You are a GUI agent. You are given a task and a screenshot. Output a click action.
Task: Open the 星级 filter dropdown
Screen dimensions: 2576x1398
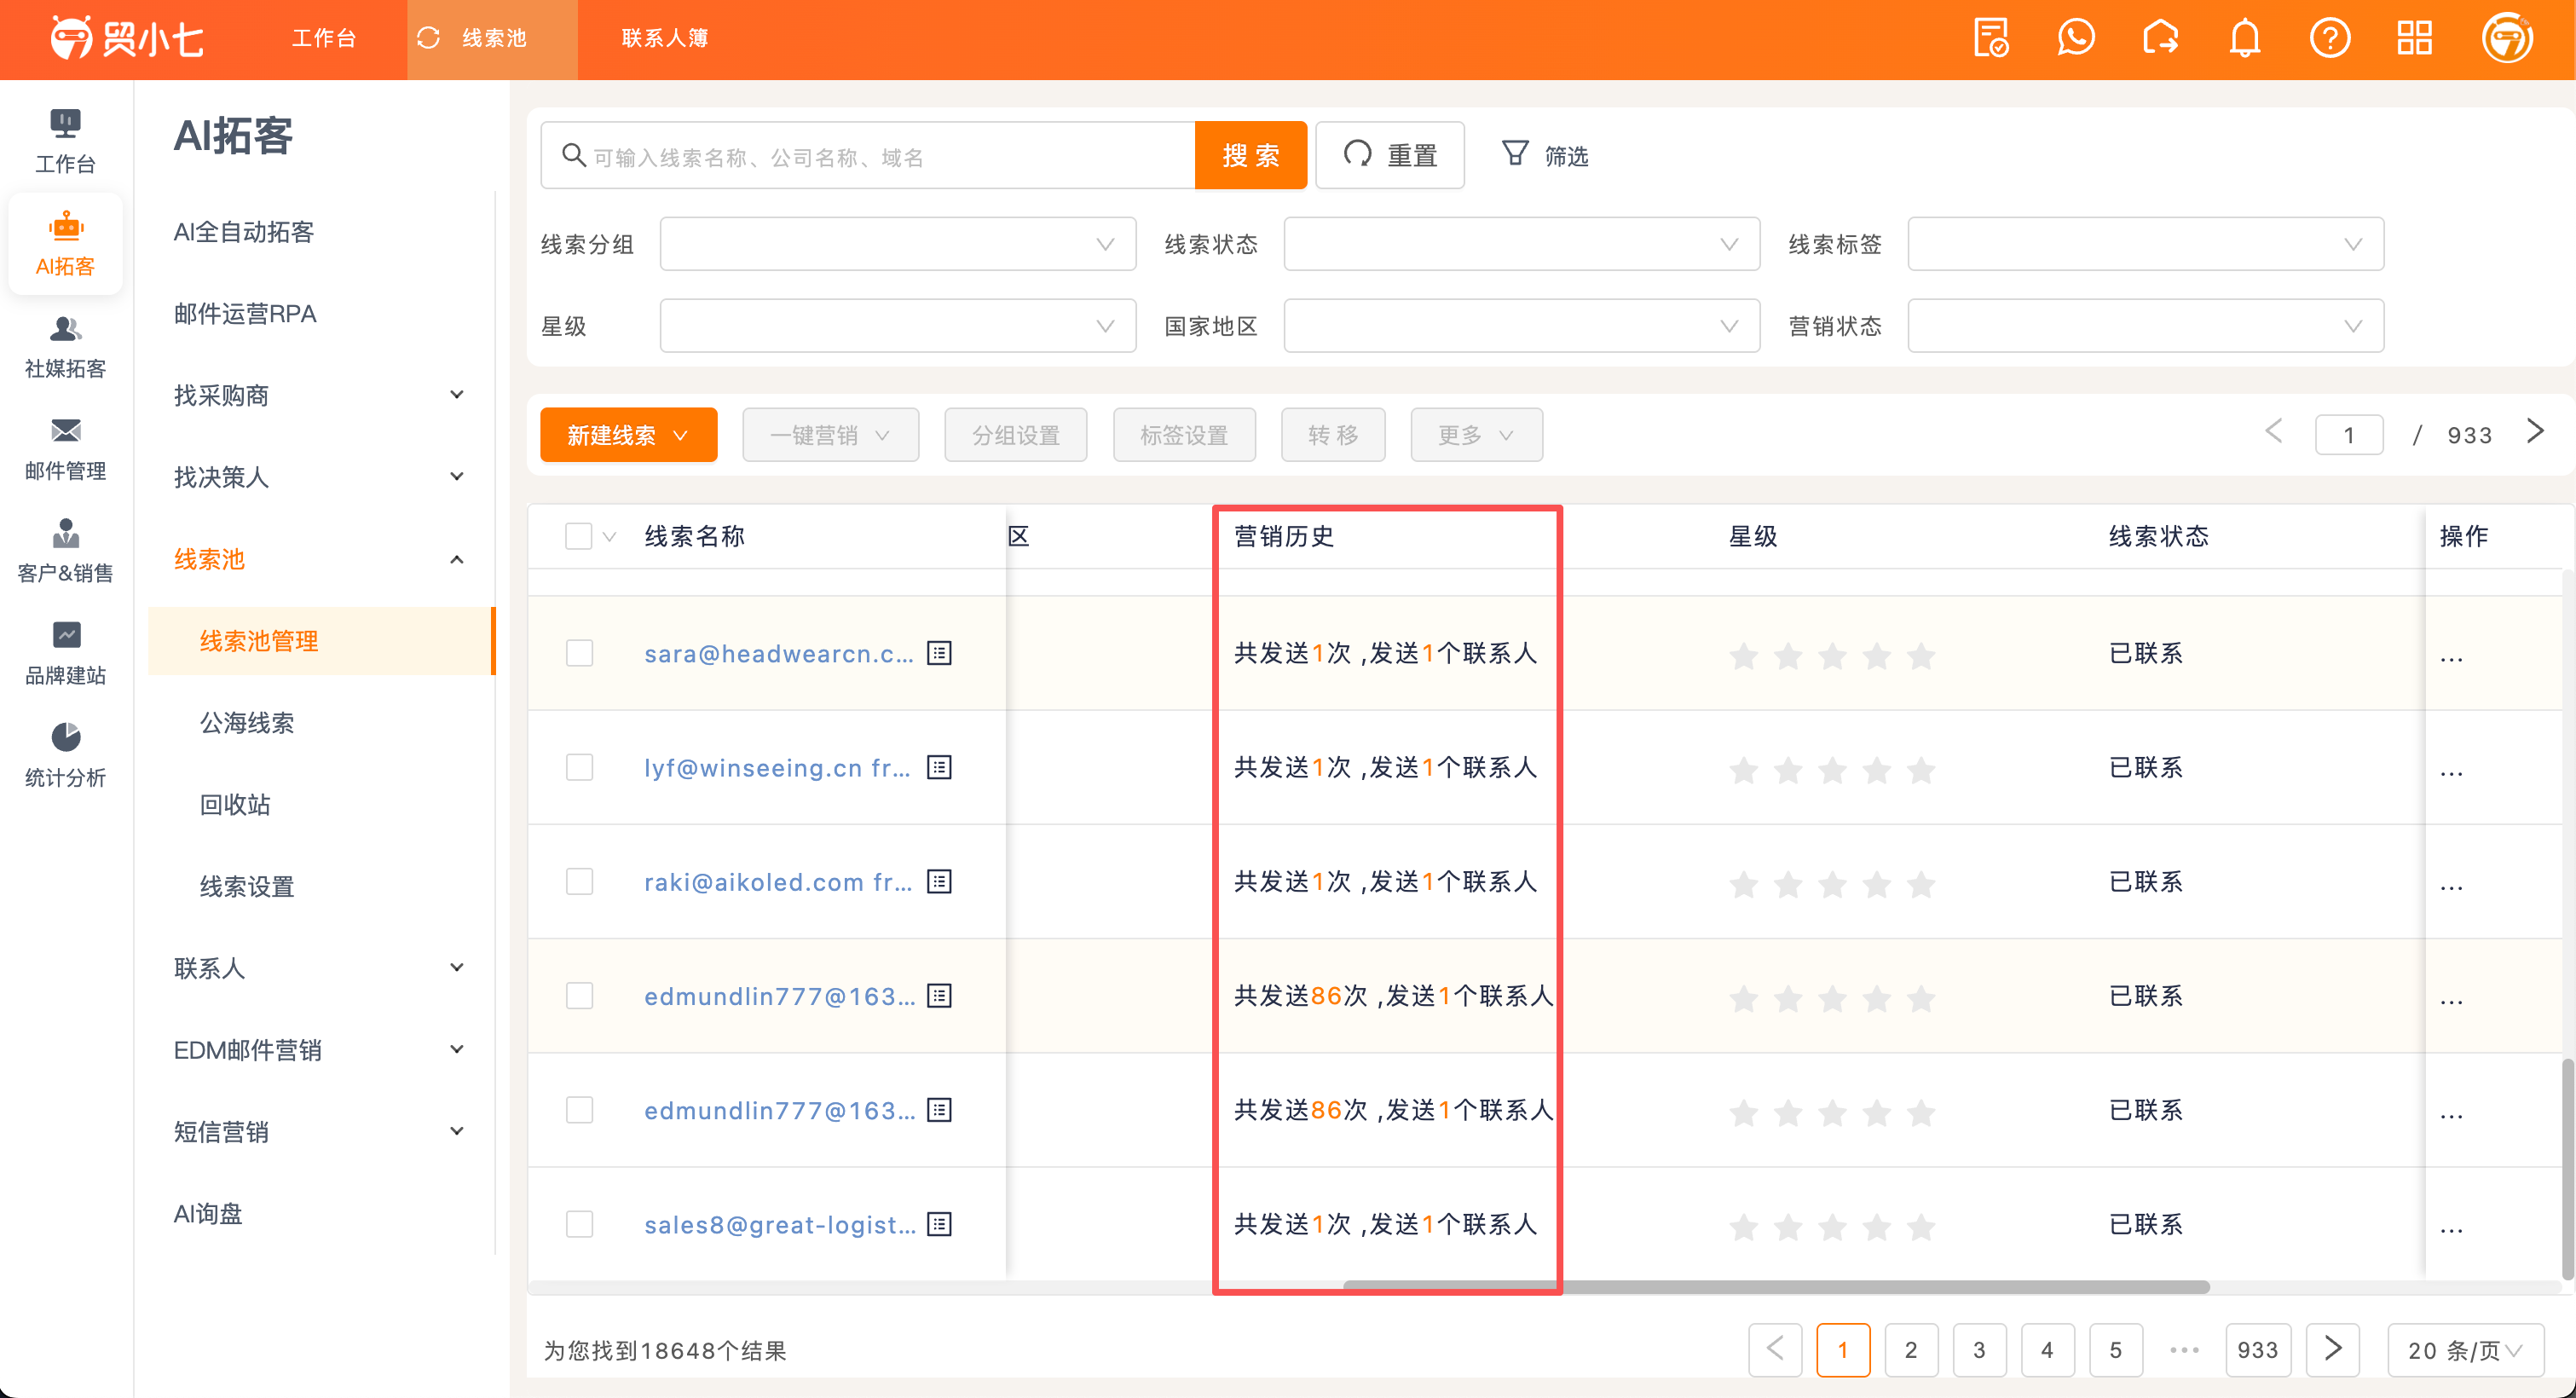coord(897,326)
